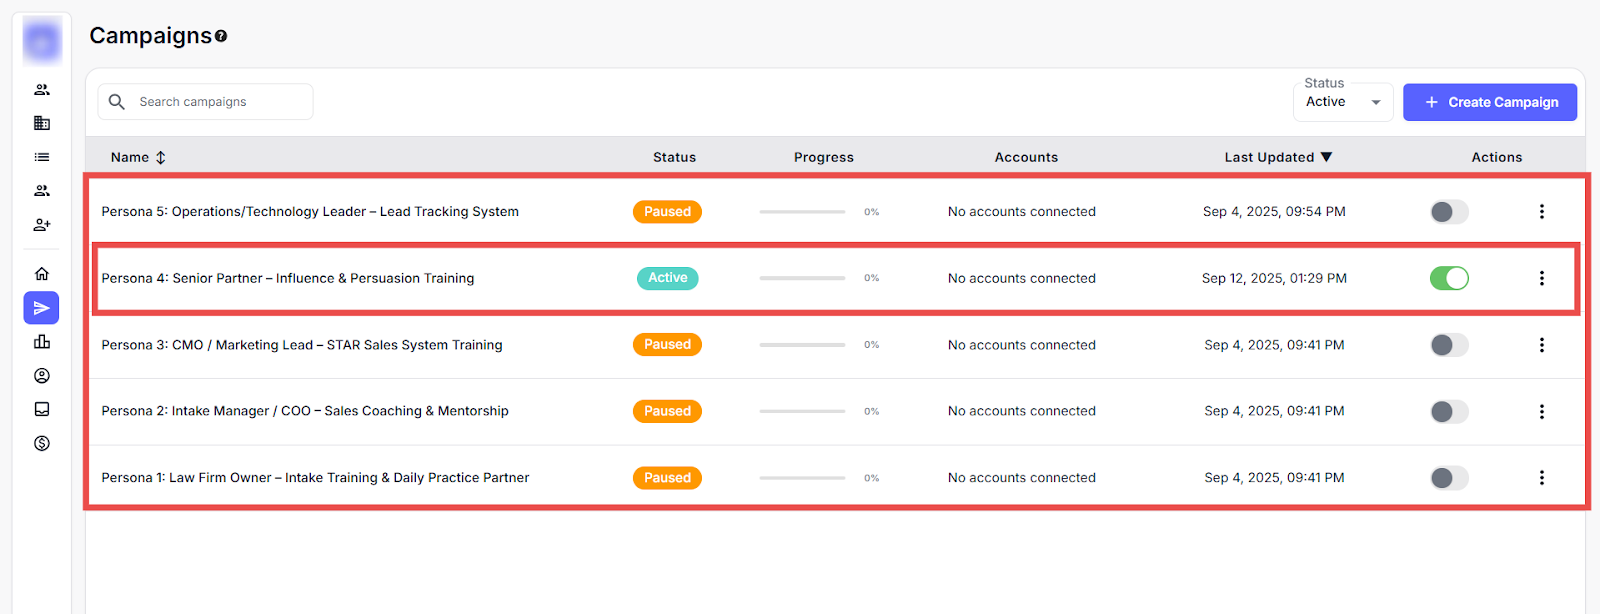Open the companies building icon in sidebar
Image resolution: width=1600 pixels, height=614 pixels.
pos(42,123)
